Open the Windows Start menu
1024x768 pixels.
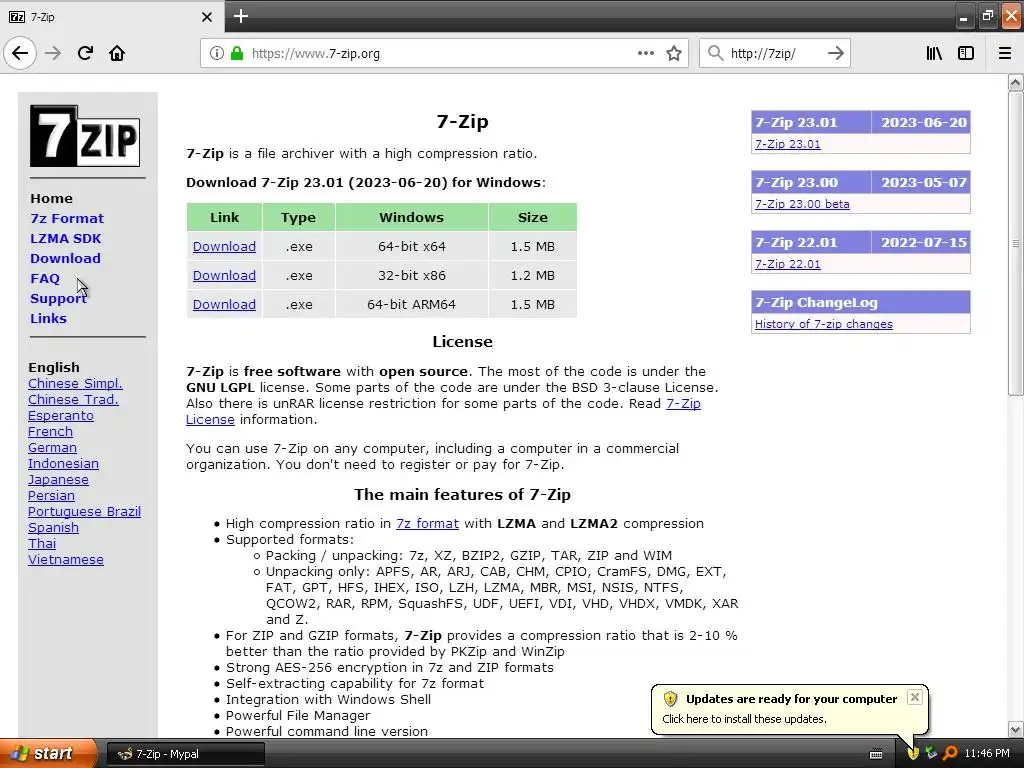coord(48,753)
